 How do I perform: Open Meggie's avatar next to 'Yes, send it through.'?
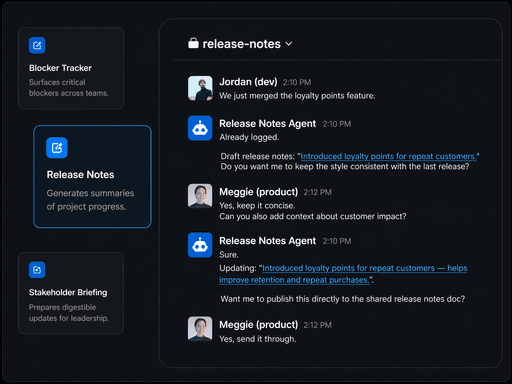pyautogui.click(x=200, y=328)
